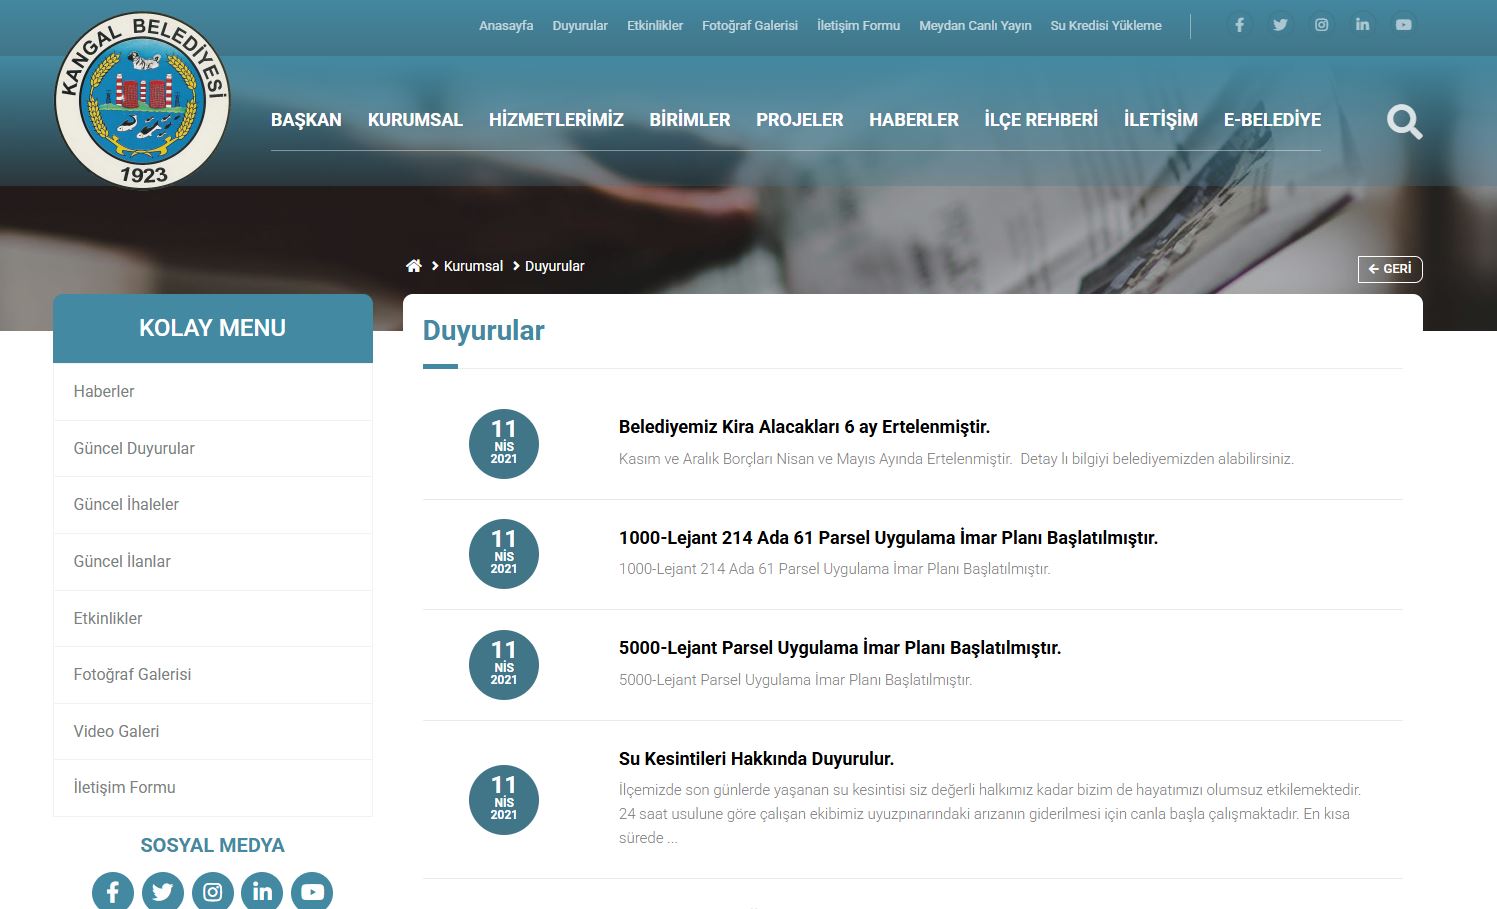Screen dimensions: 1497x909
Task: Read the Su Kesintileri Hakkında Duyurulur announcement
Action: pyautogui.click(x=756, y=759)
